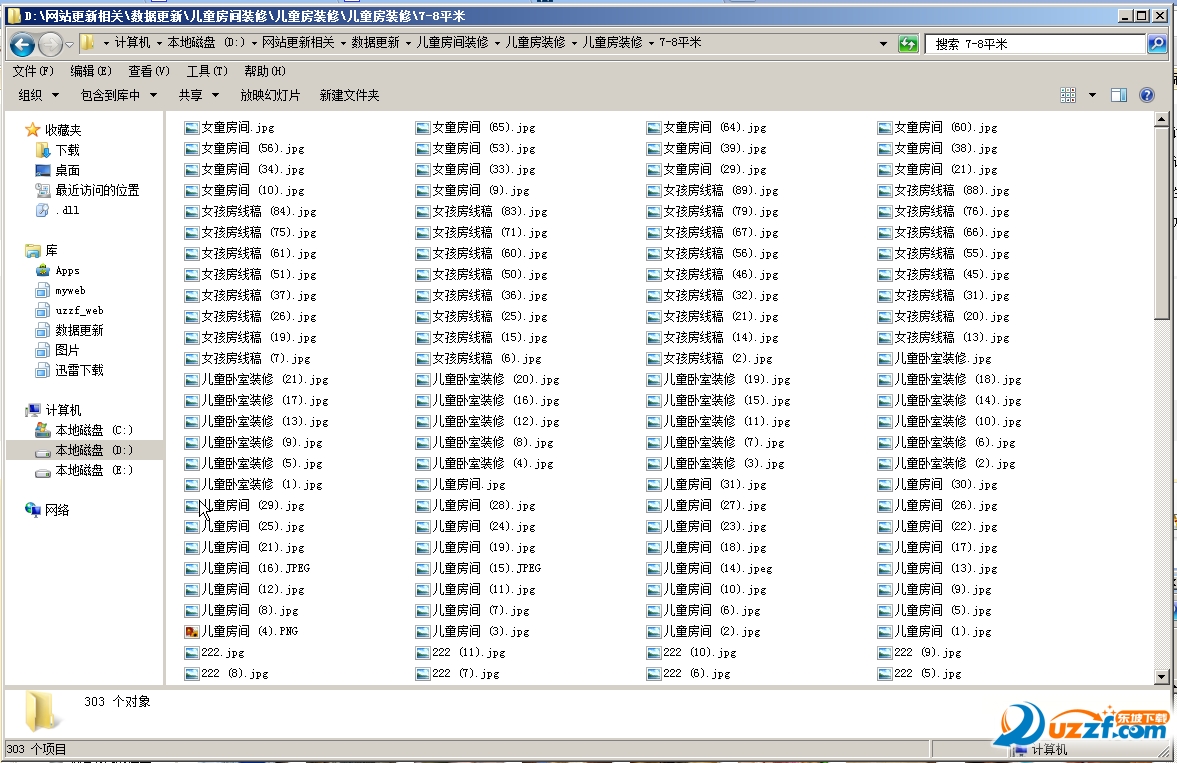Viewport: 1177px width, 763px height.
Task: Toggle the preview pane icon
Action: coord(1119,95)
